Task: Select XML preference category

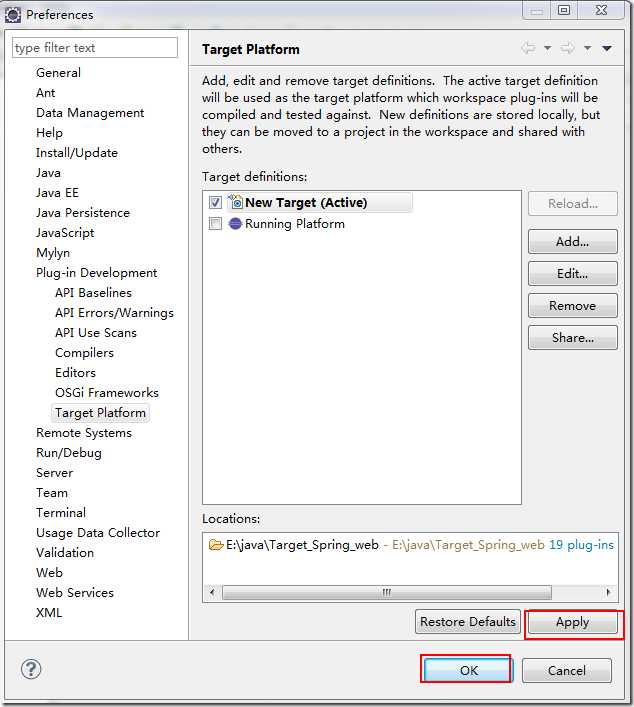Action: click(49, 612)
